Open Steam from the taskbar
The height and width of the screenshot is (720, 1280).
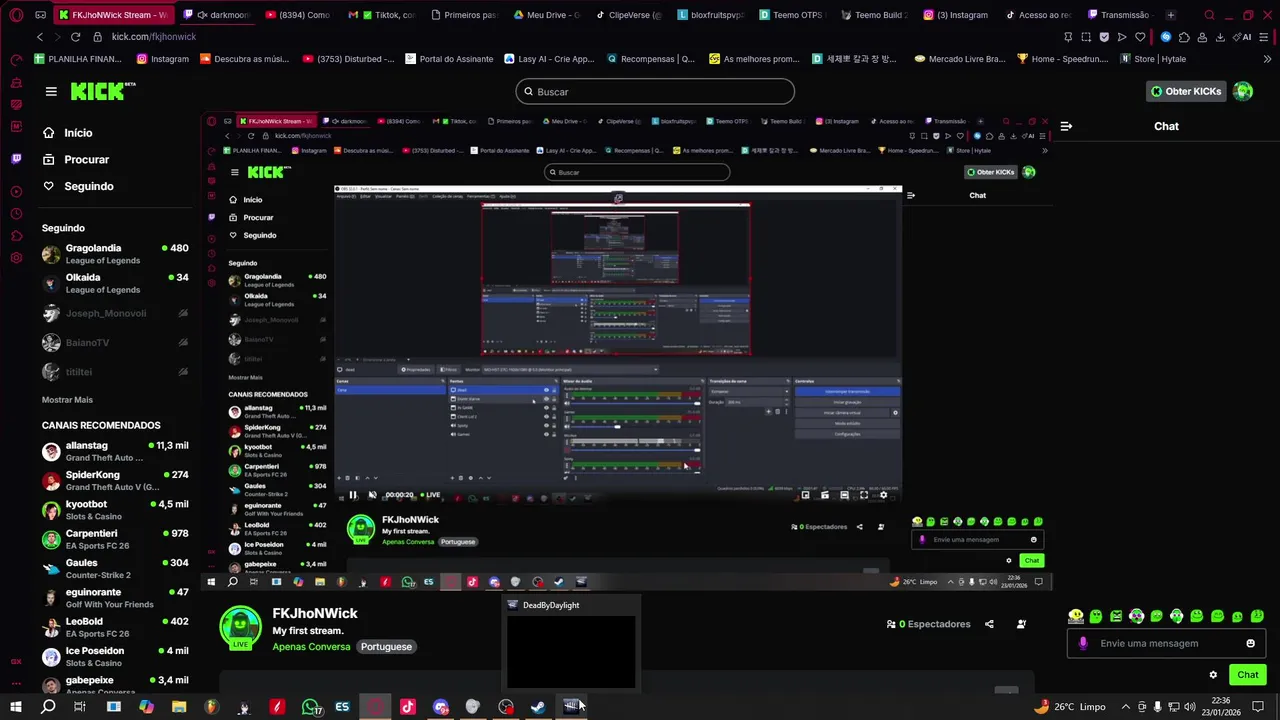tap(538, 707)
